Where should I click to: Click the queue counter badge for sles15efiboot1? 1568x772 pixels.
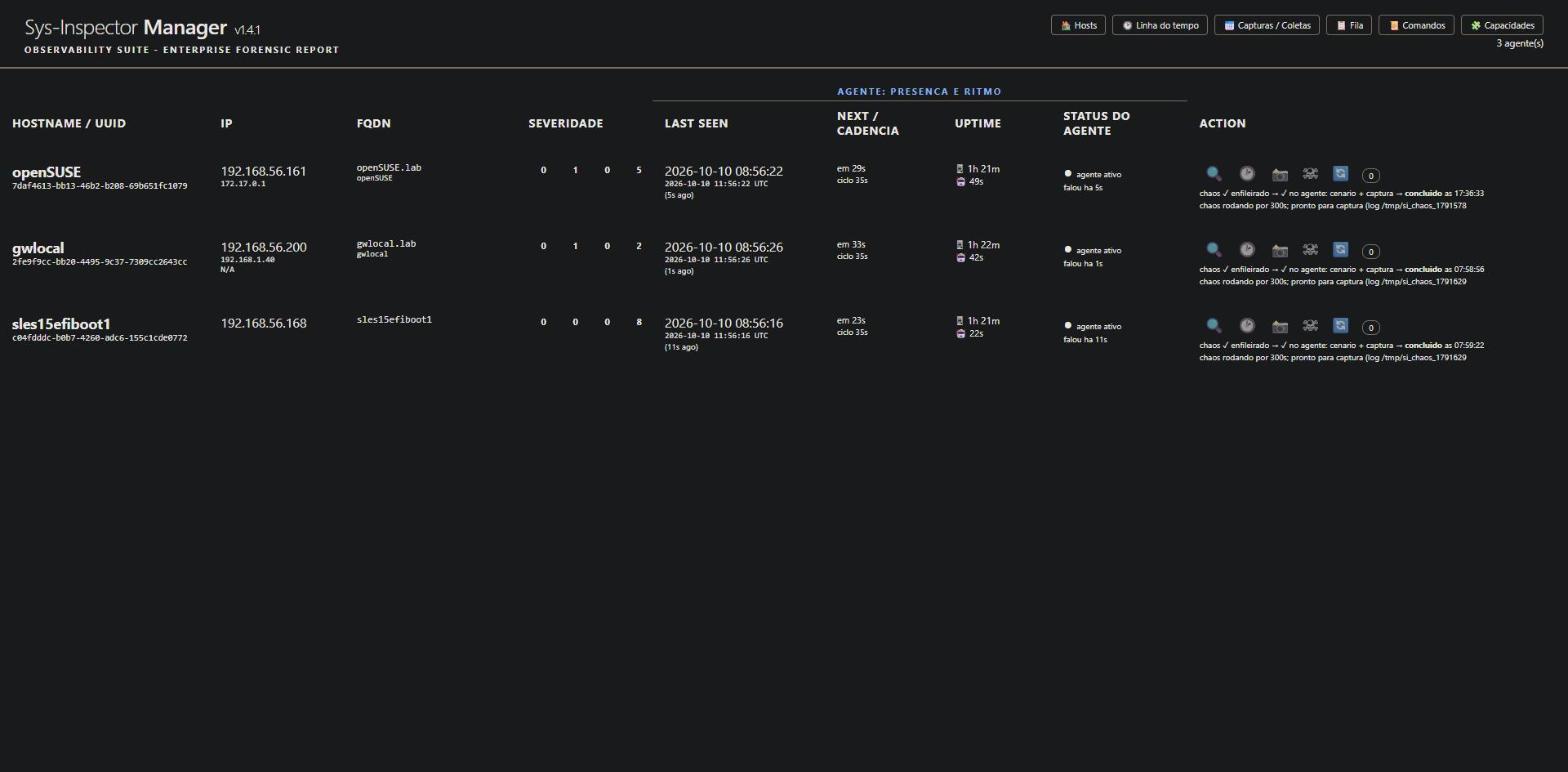pyautogui.click(x=1371, y=327)
